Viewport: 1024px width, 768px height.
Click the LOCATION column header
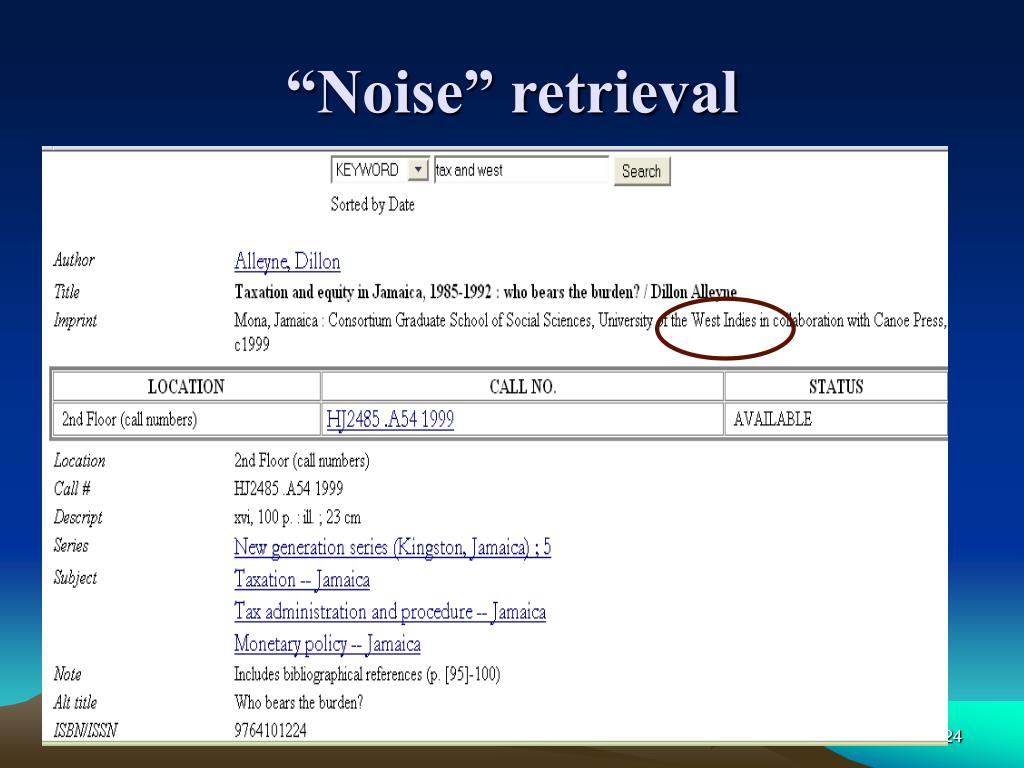186,387
